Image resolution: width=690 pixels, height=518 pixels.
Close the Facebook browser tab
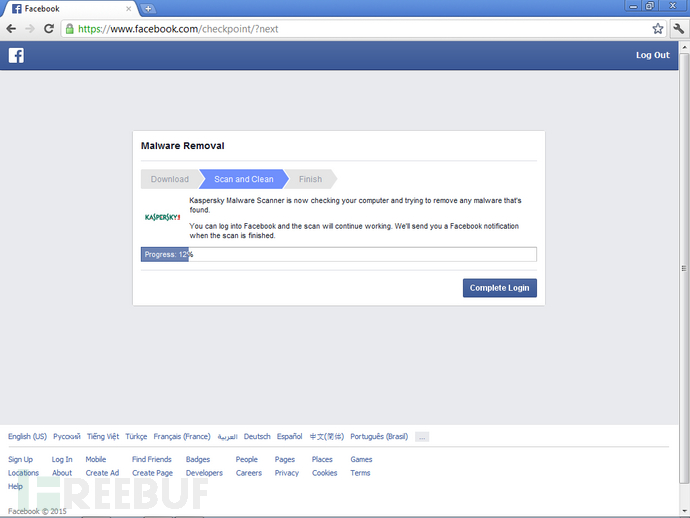pyautogui.click(x=128, y=8)
